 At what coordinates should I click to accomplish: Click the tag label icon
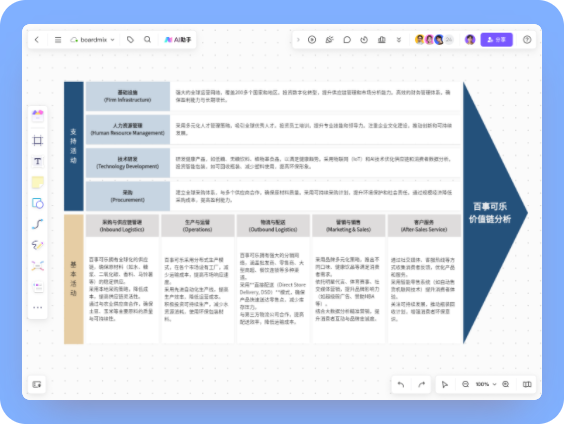[130, 40]
